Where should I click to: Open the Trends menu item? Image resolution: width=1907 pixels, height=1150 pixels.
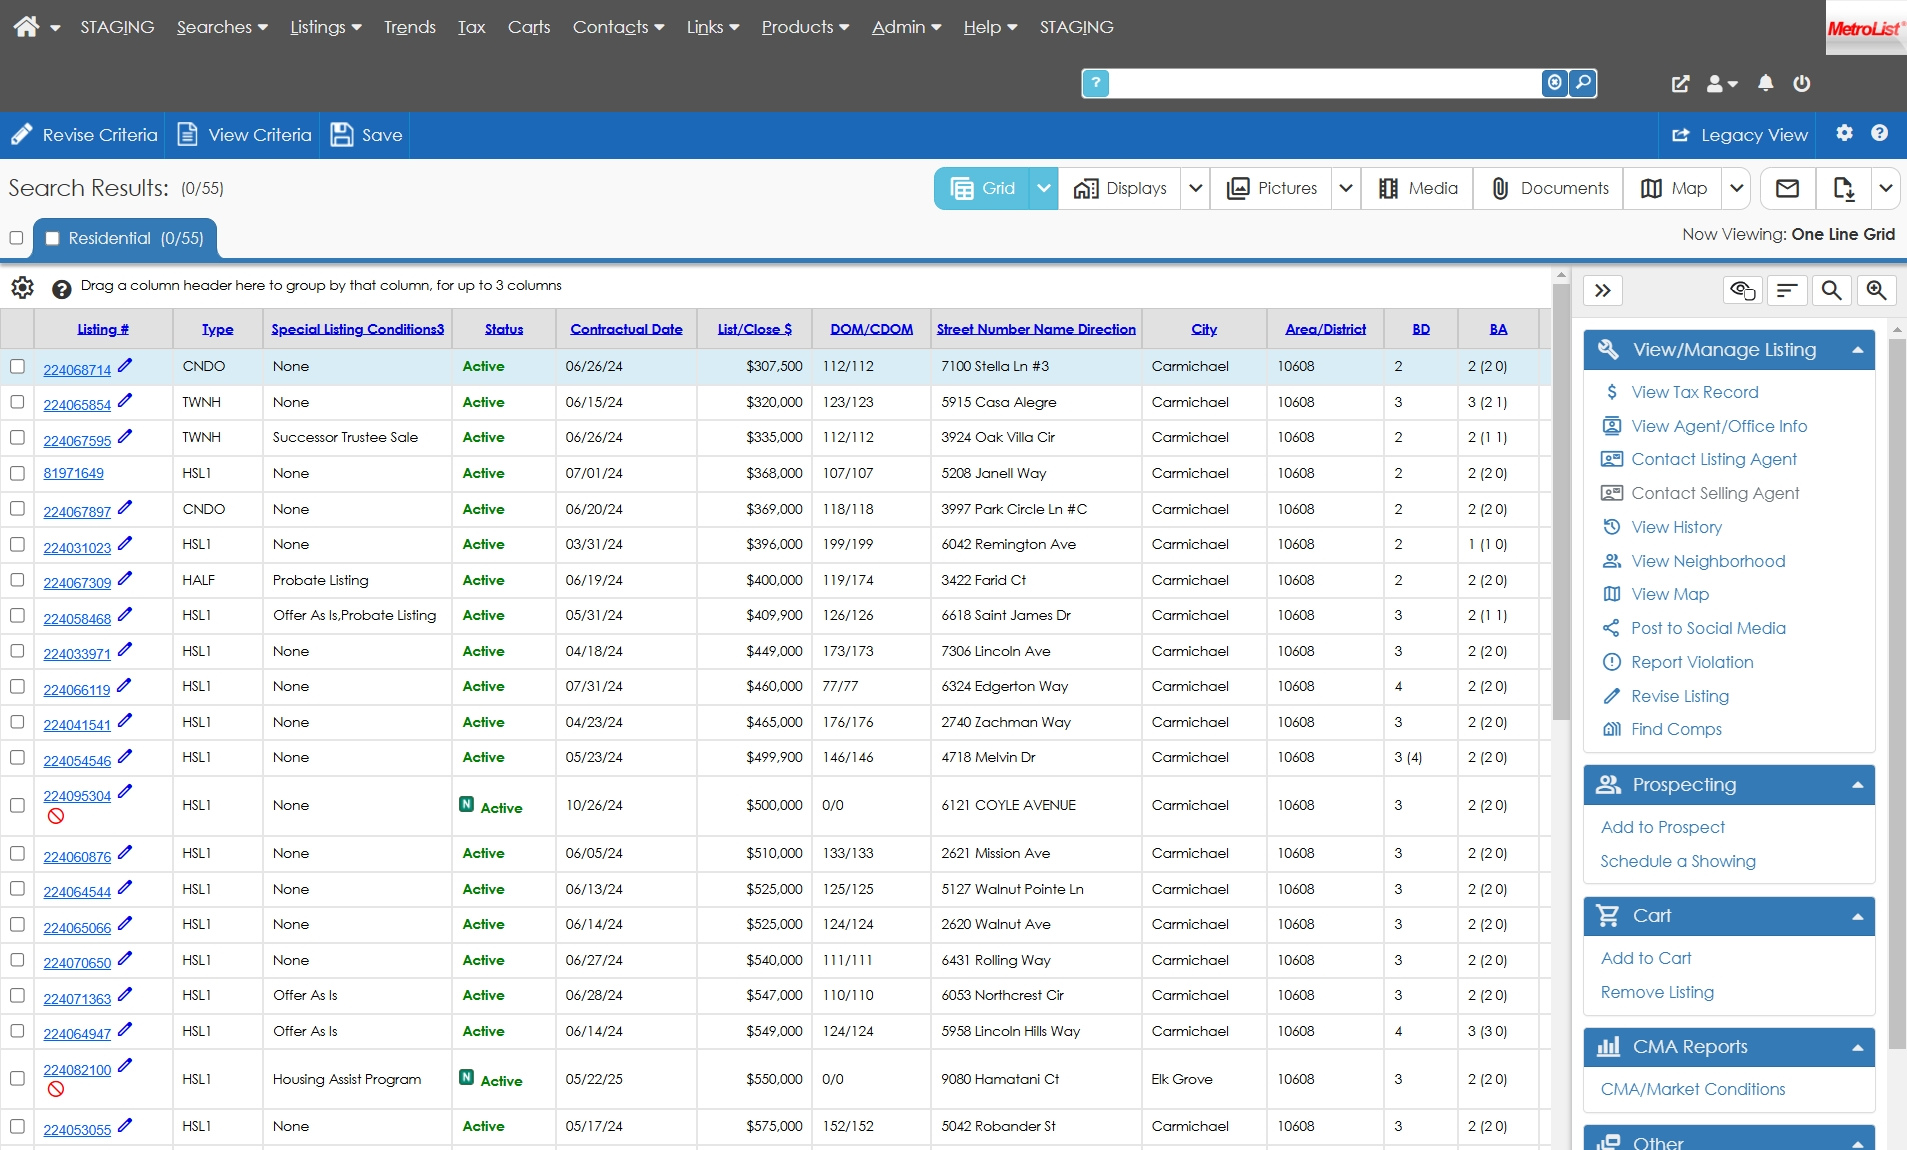point(410,27)
